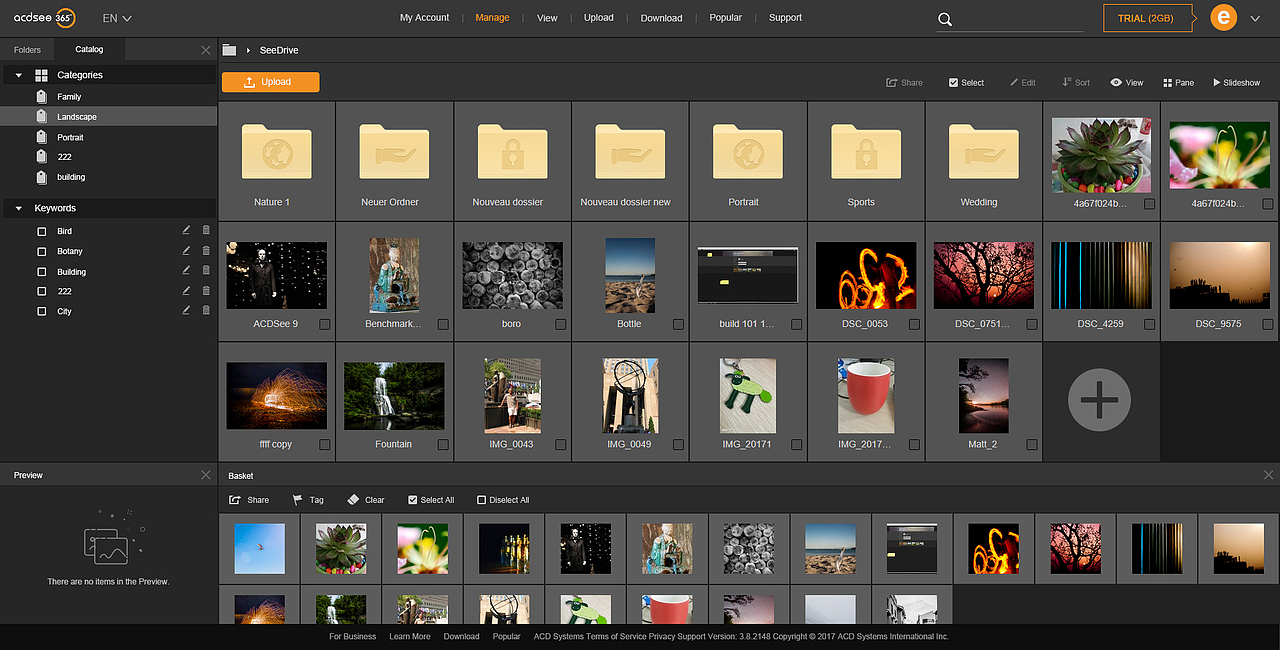This screenshot has width=1280, height=650.
Task: Click the large plus add tile
Action: point(1100,400)
